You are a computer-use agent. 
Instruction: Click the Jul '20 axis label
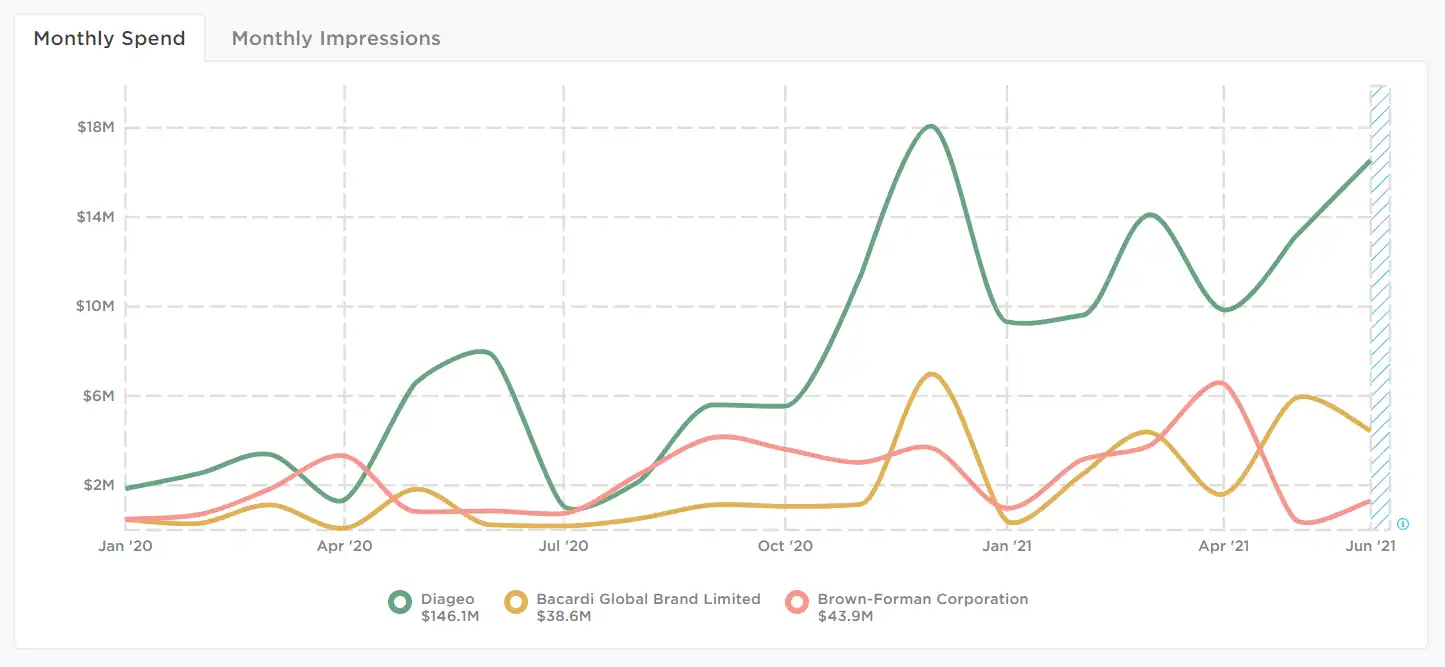click(564, 546)
